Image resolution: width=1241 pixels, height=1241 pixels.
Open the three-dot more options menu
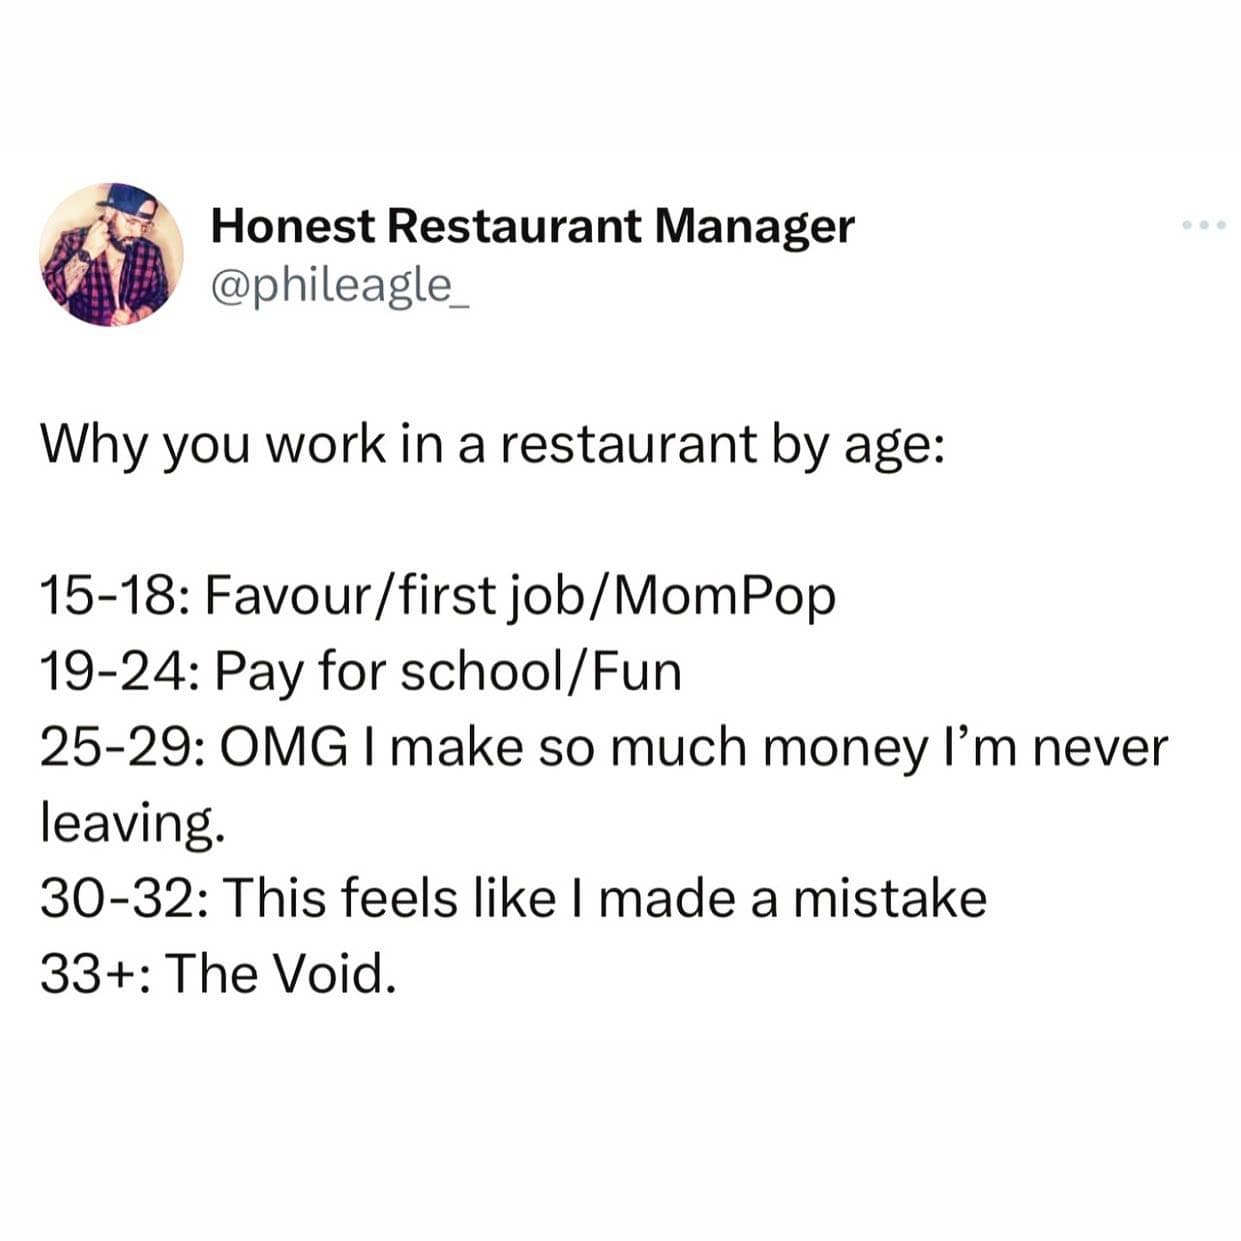click(x=1203, y=226)
